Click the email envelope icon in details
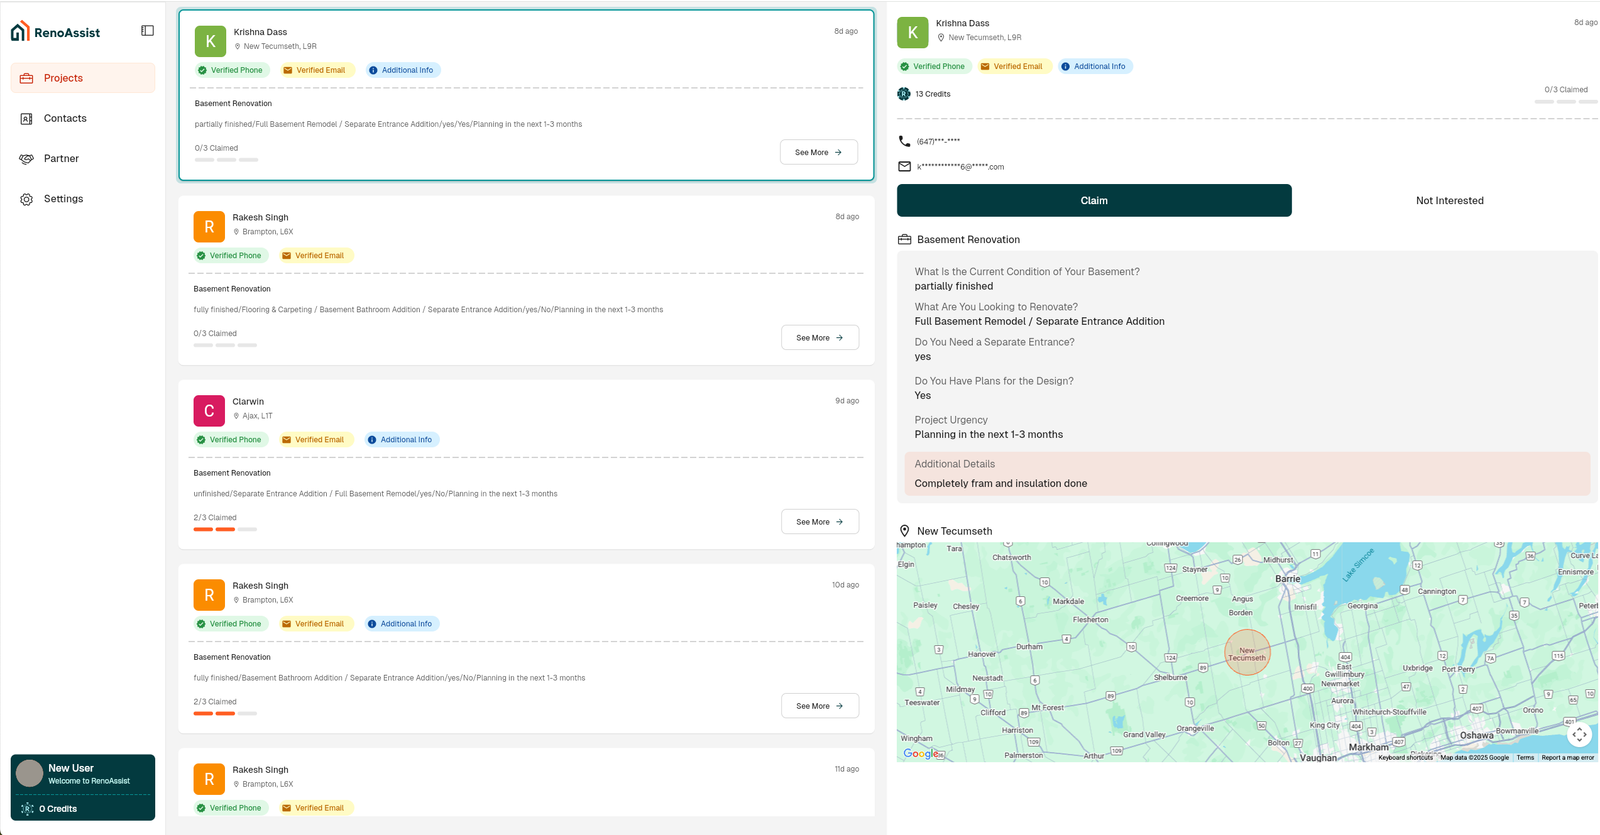The image size is (1600, 835). pyautogui.click(x=904, y=167)
